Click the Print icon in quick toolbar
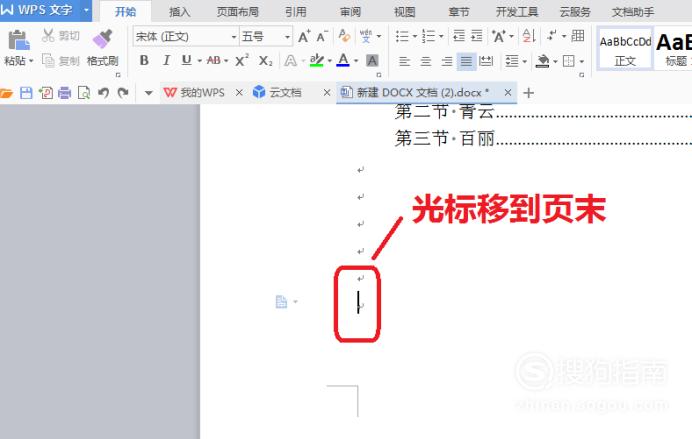This screenshot has width=692, height=439. 64,93
